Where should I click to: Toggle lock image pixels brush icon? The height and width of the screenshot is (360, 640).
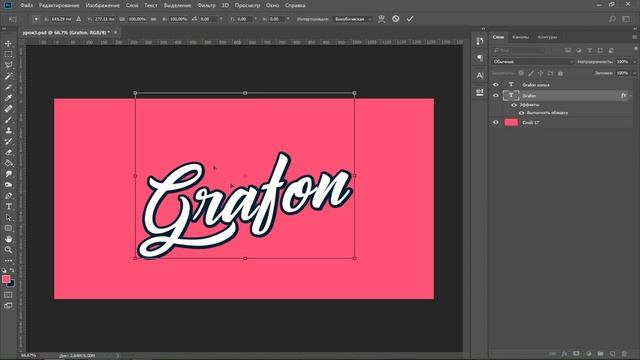[531, 73]
